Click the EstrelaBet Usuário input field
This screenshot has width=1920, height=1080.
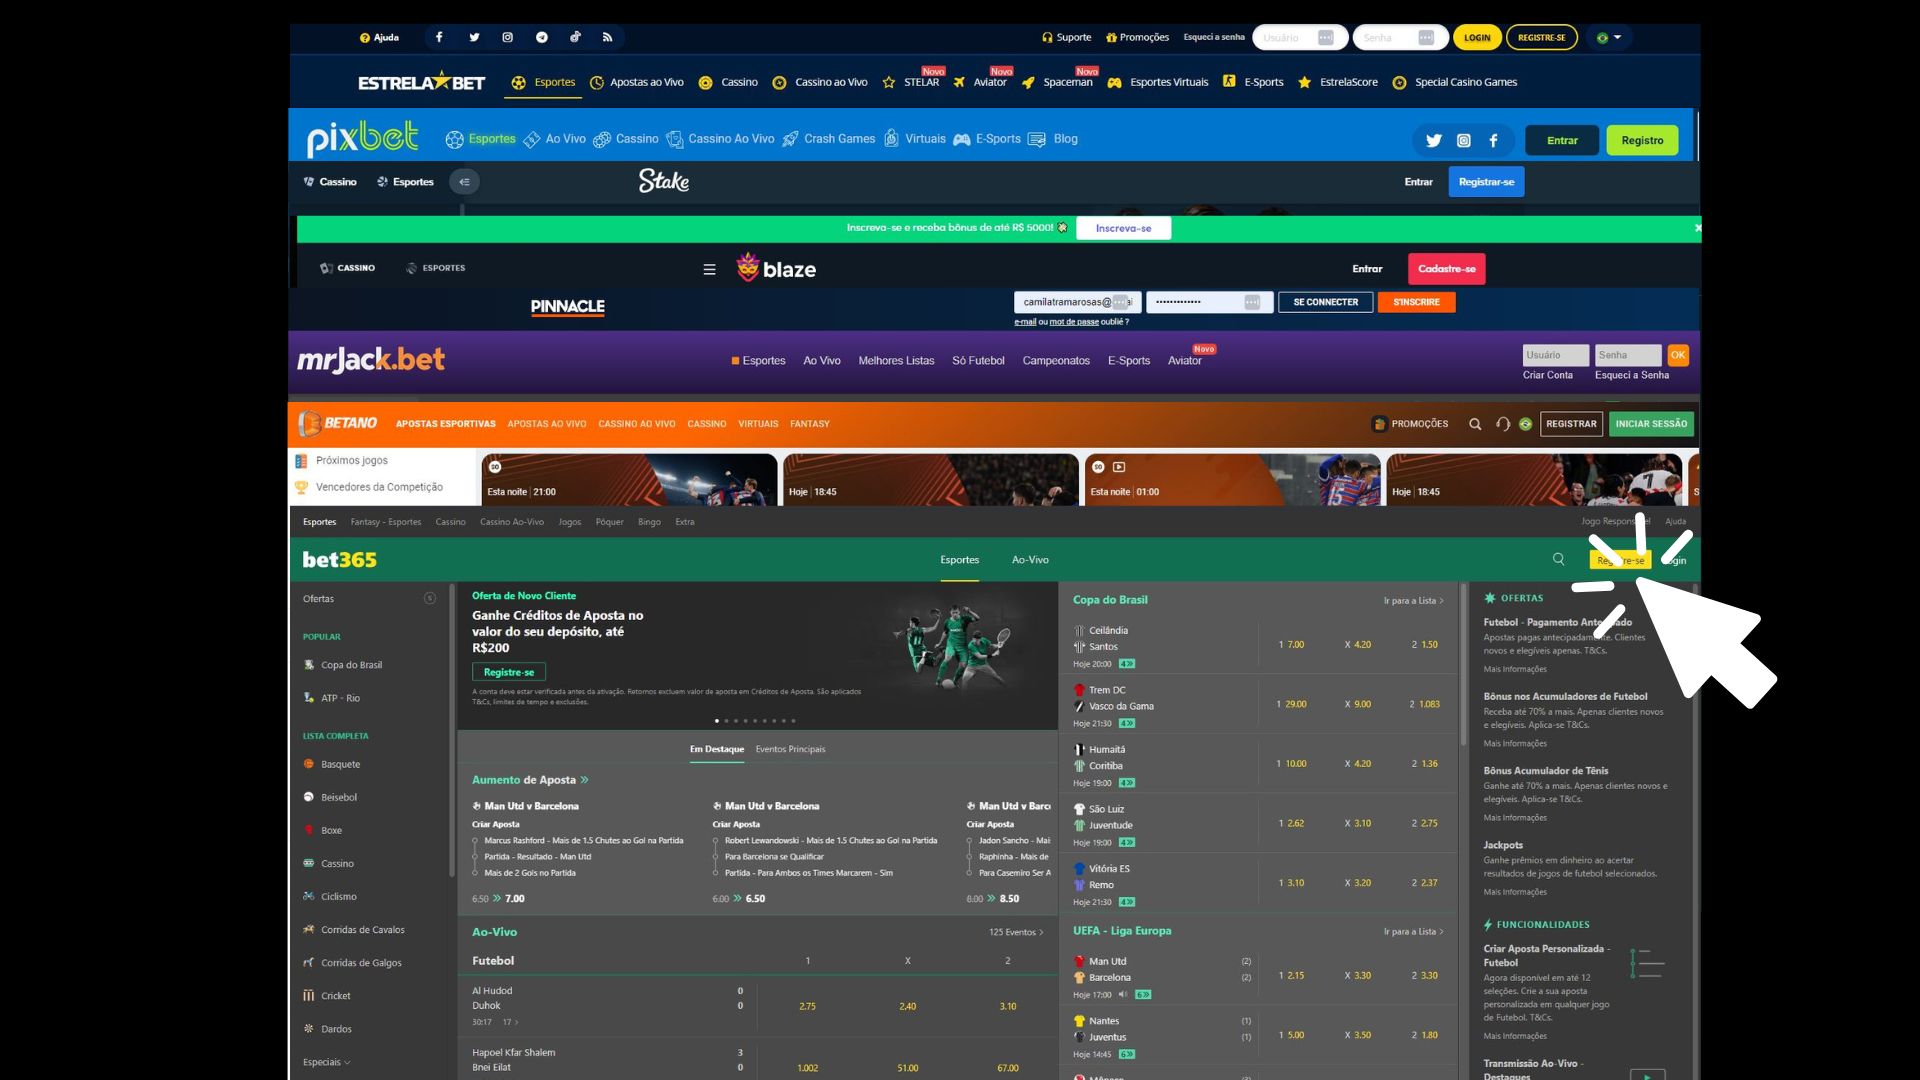pyautogui.click(x=1298, y=37)
